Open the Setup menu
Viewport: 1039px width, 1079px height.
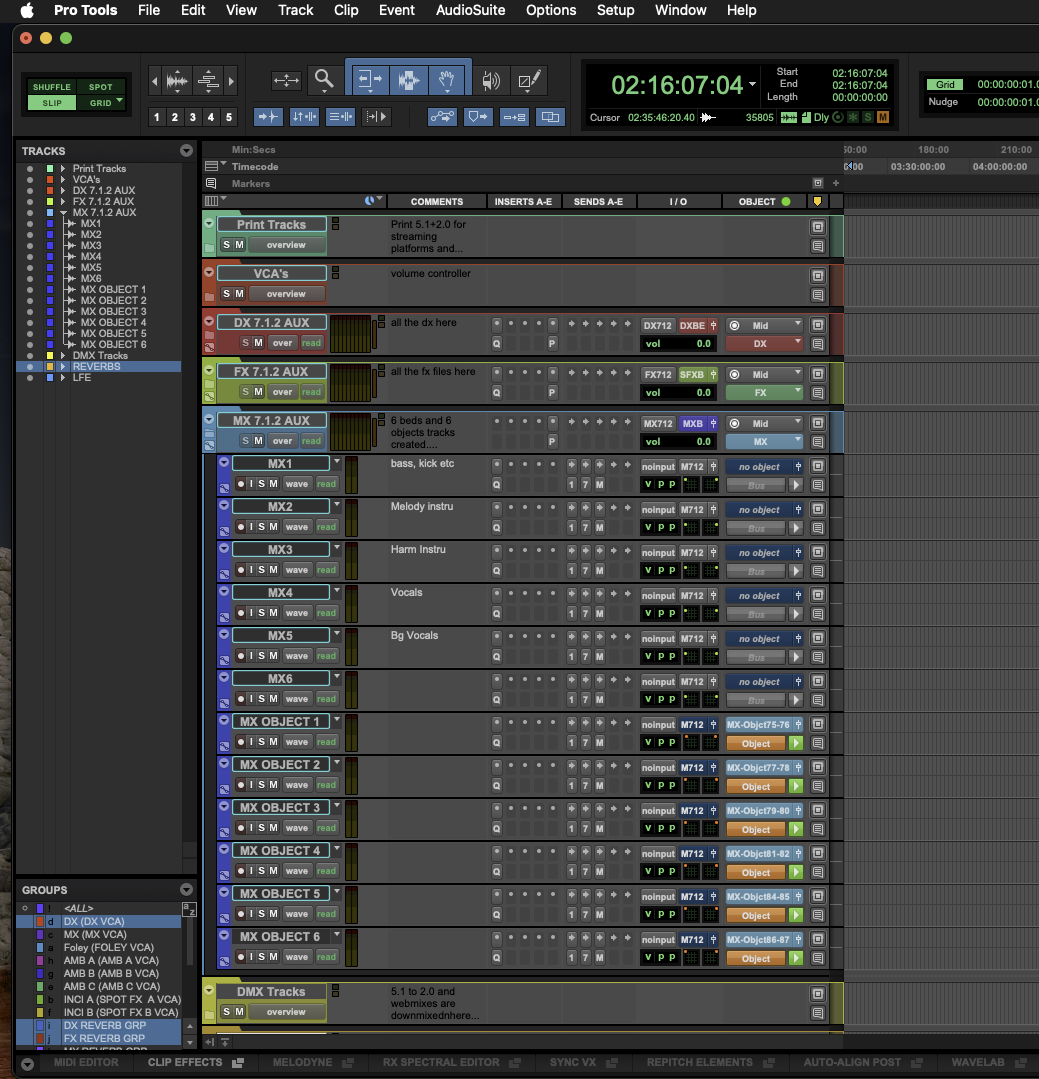615,10
